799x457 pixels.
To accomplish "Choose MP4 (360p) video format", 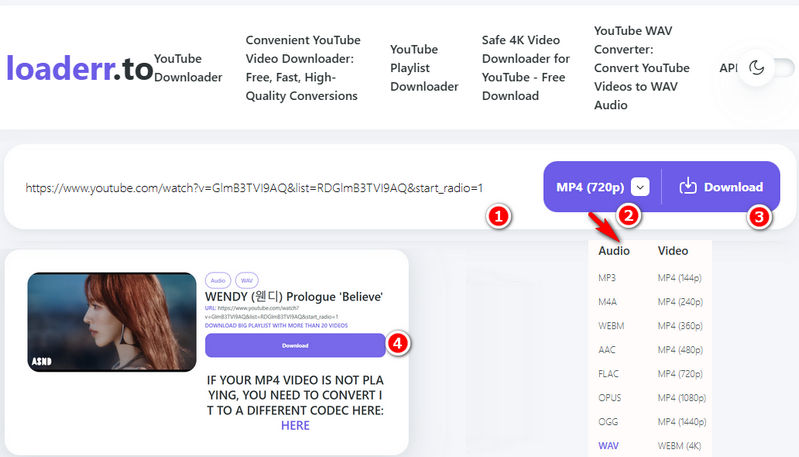I will tap(680, 326).
